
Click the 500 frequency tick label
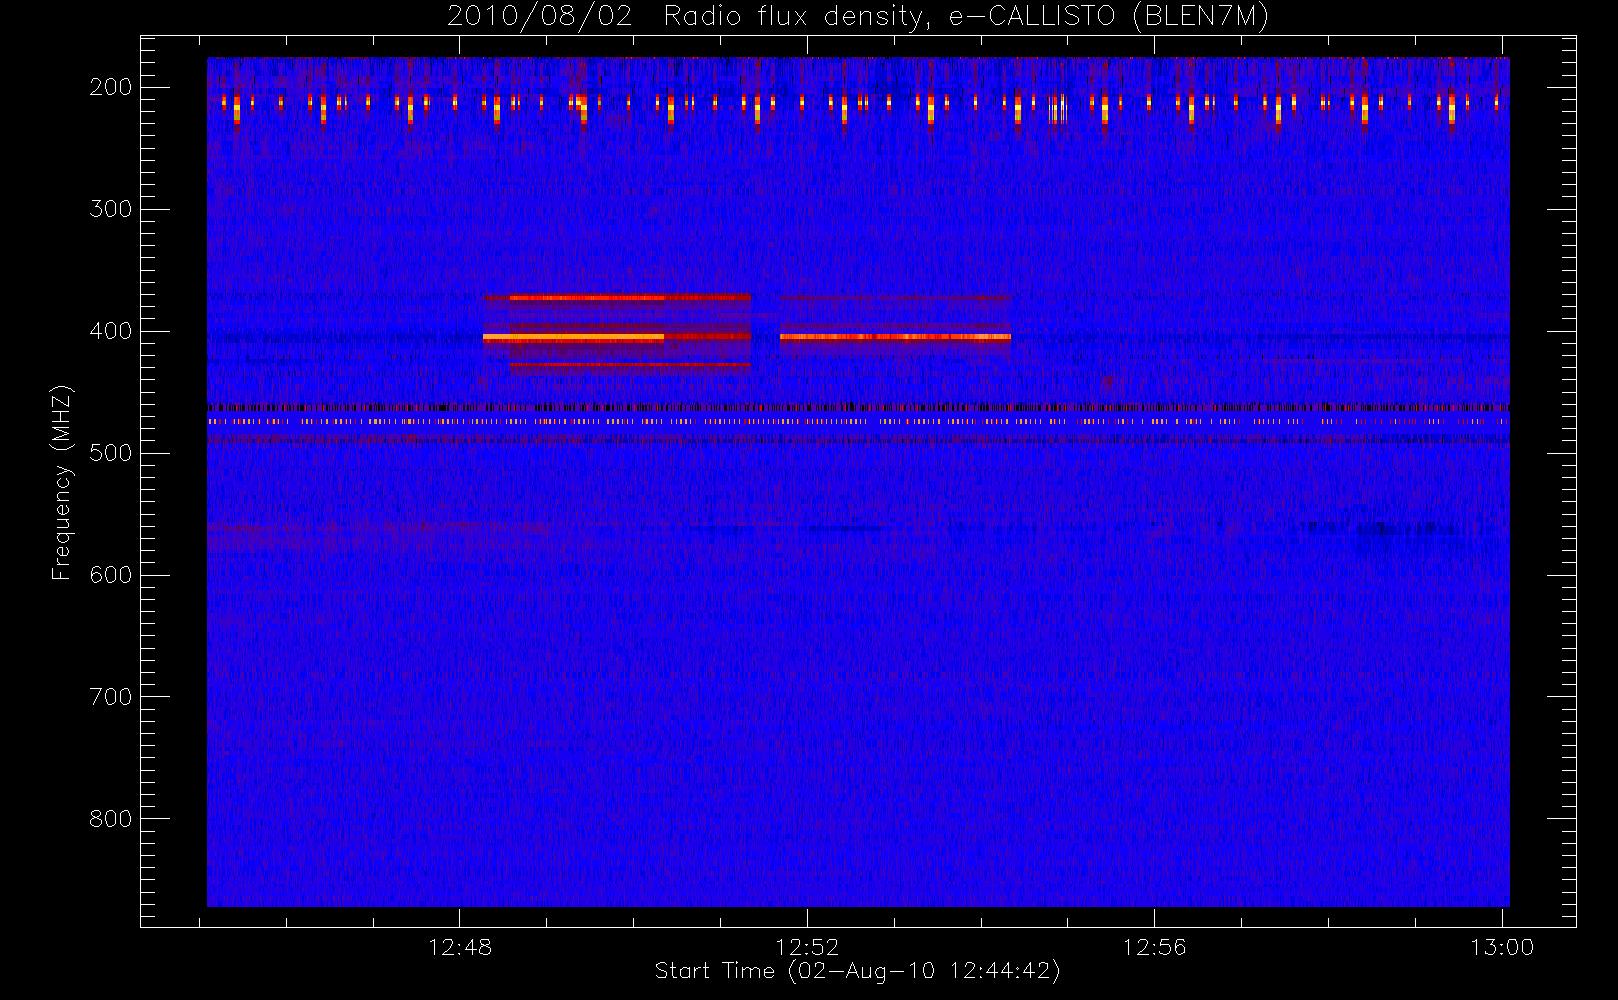coord(111,453)
